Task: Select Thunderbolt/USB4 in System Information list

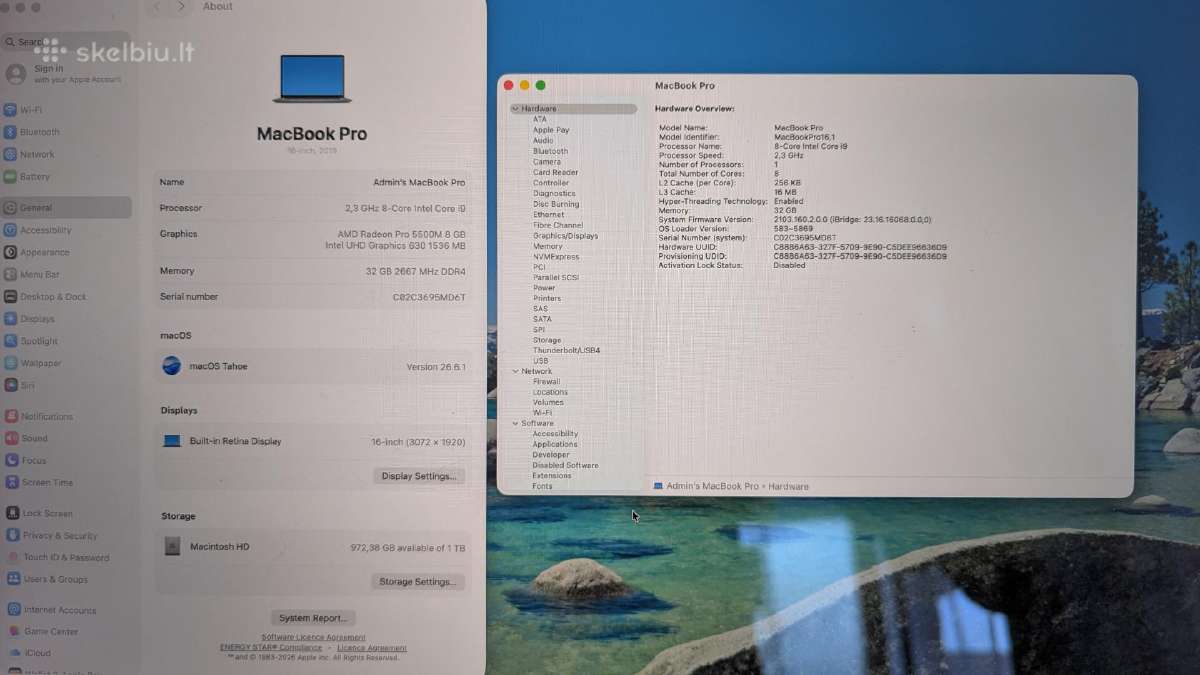Action: coord(566,350)
